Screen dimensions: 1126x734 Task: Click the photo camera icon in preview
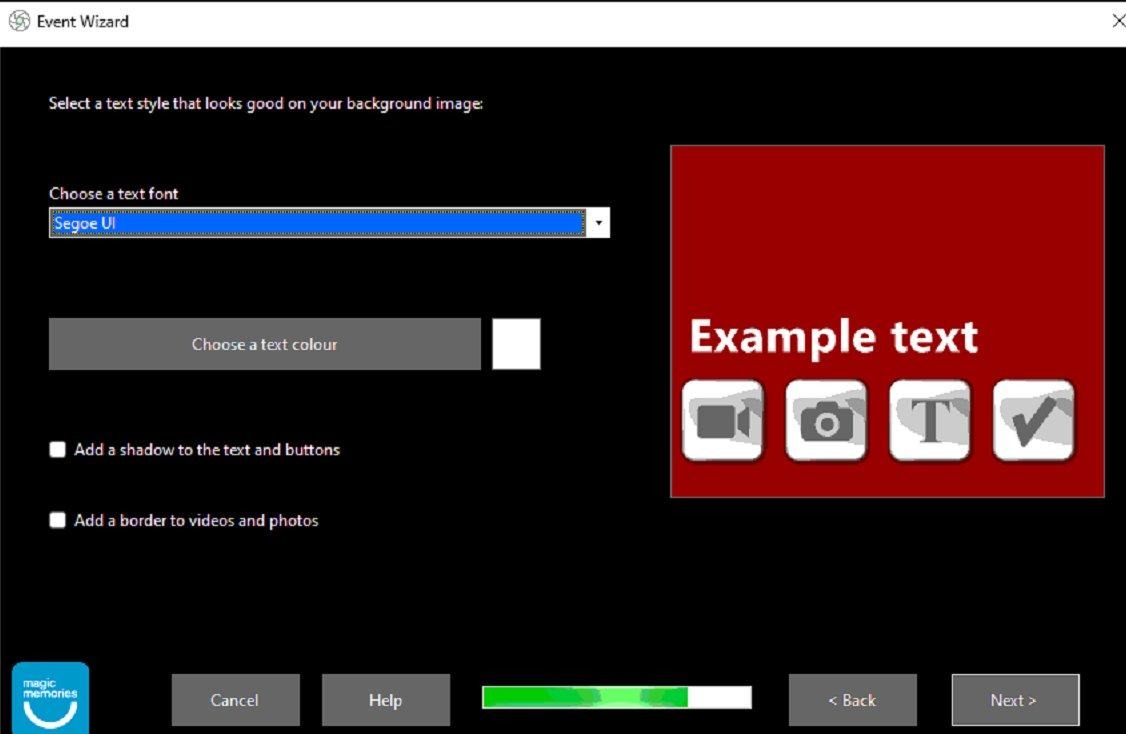point(826,421)
